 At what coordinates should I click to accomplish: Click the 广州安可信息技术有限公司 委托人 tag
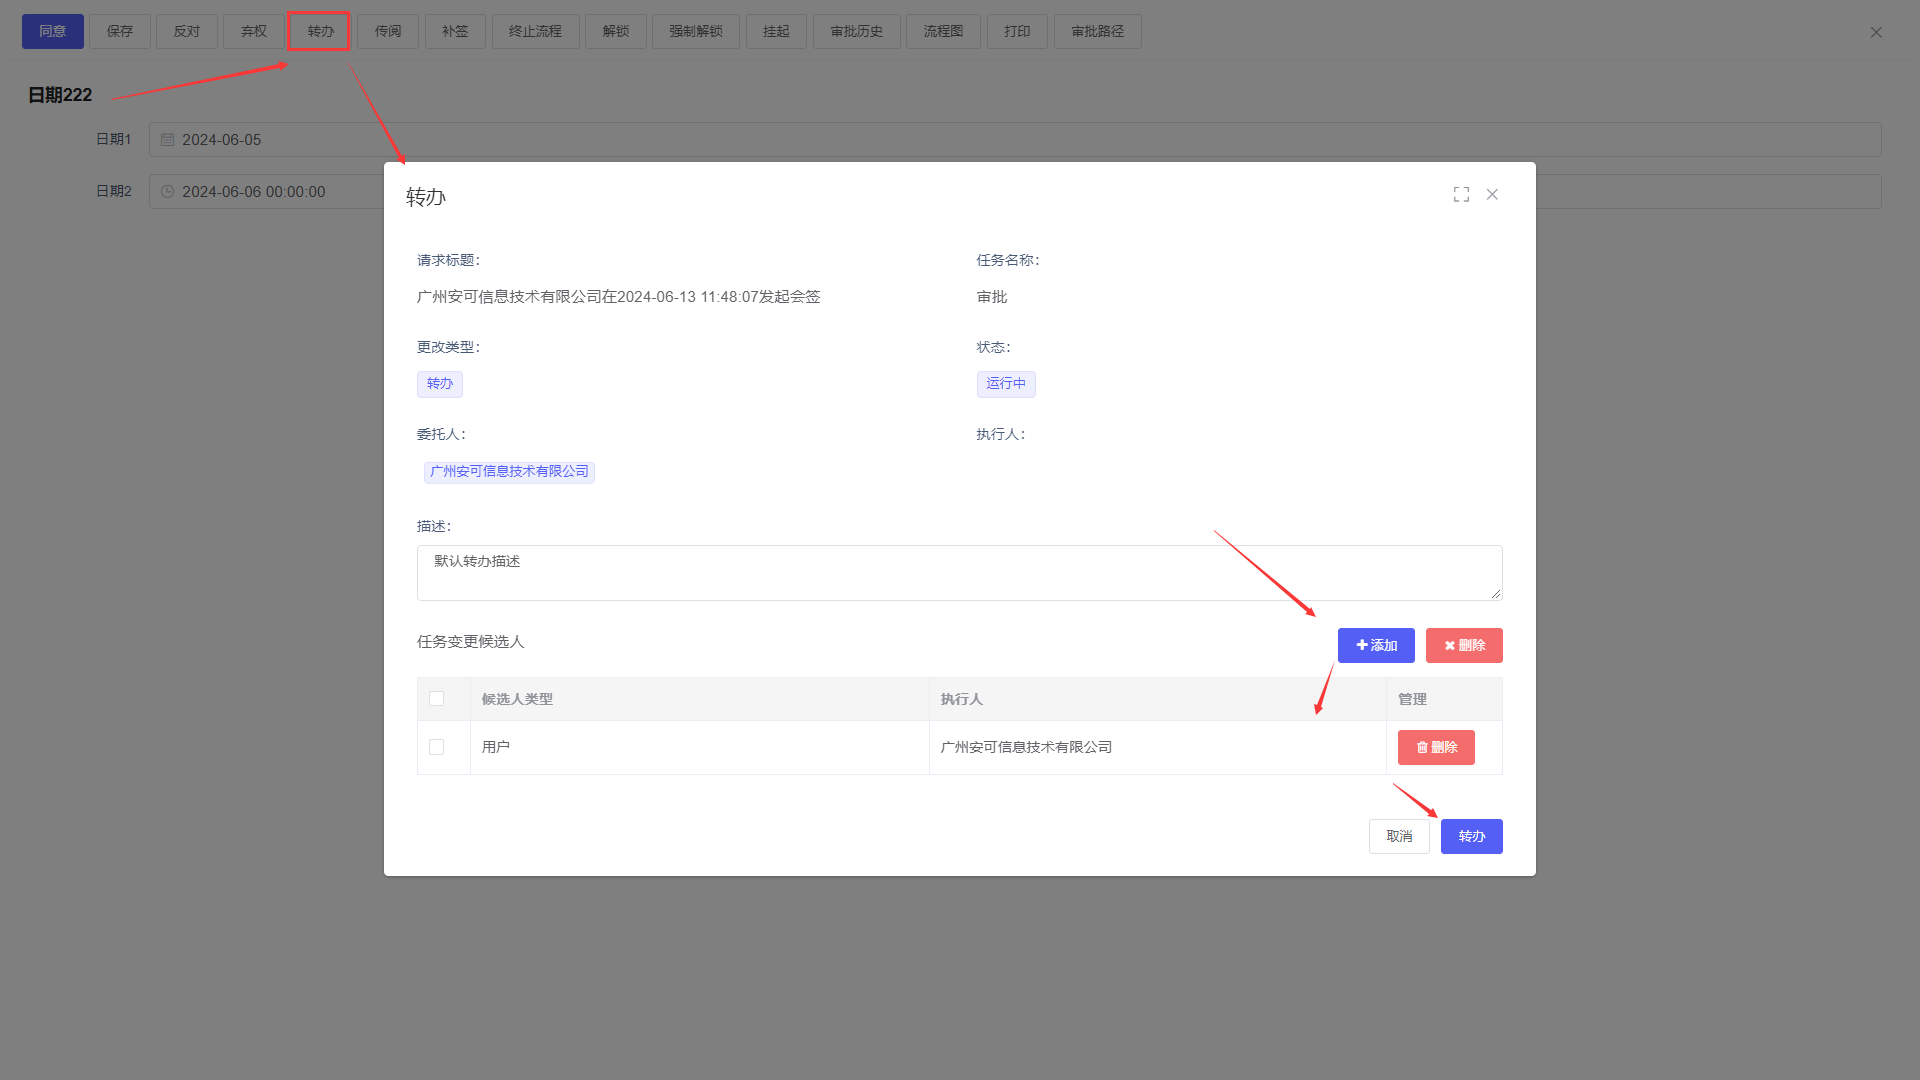(x=509, y=472)
